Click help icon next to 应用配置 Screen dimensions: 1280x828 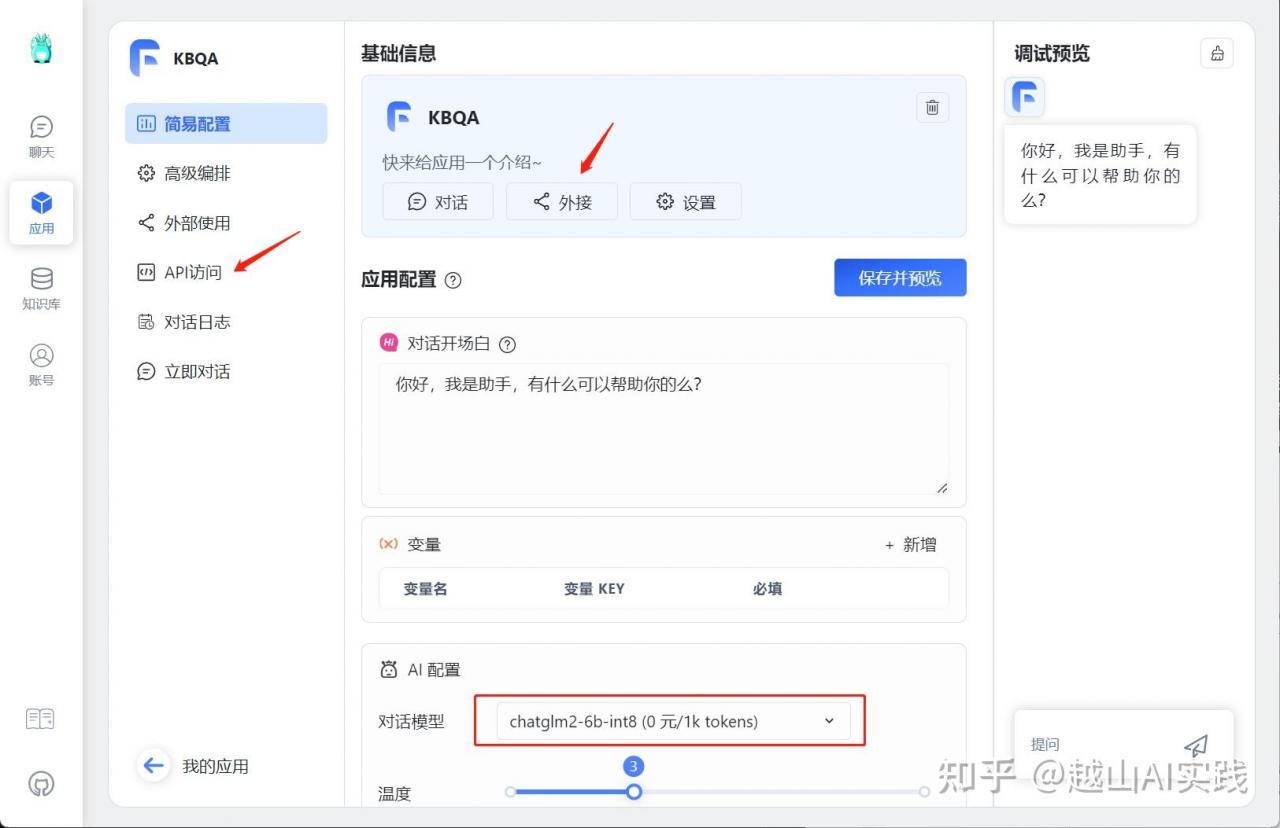click(453, 281)
